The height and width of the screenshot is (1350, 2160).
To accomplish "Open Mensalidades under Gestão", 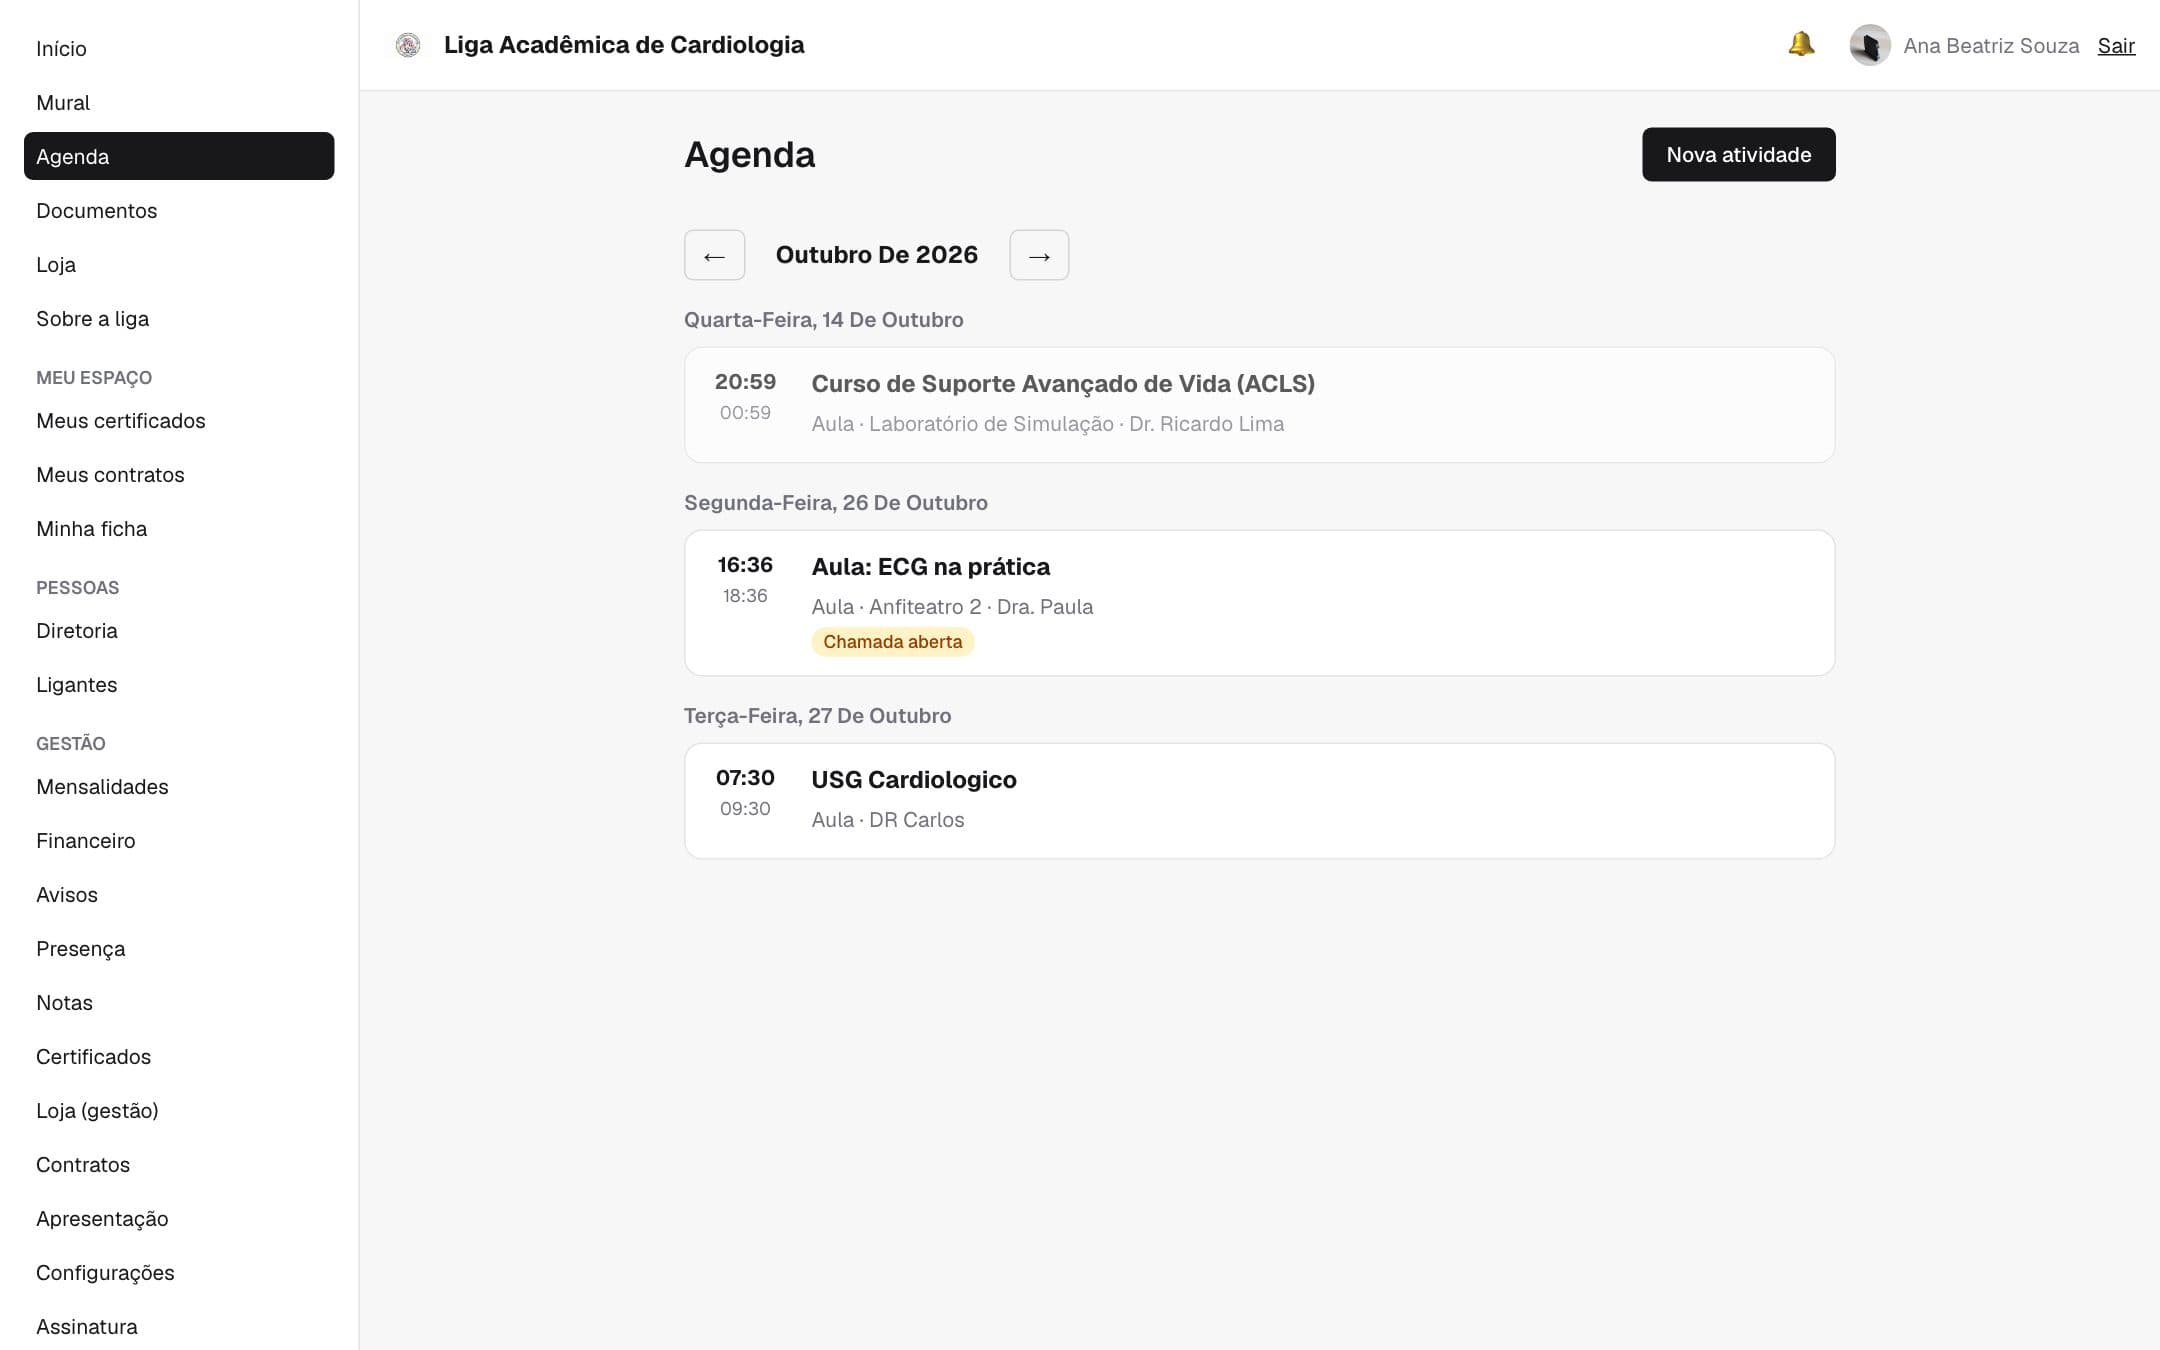I will coord(179,786).
